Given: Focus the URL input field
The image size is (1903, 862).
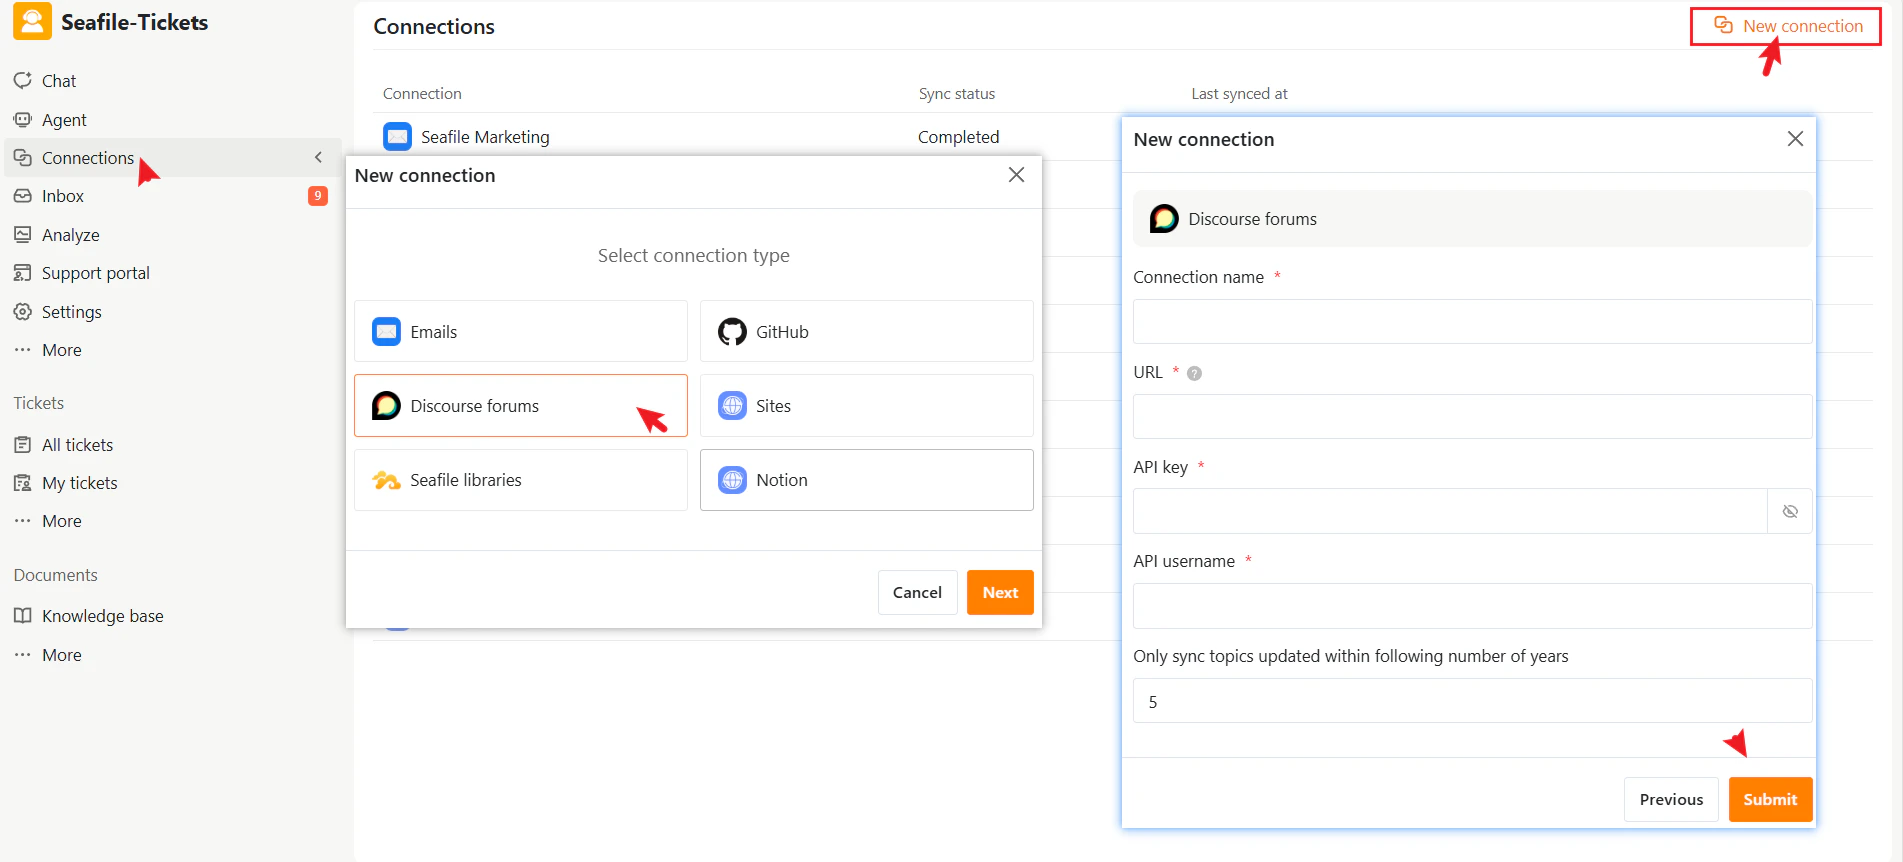Looking at the screenshot, I should (x=1472, y=416).
